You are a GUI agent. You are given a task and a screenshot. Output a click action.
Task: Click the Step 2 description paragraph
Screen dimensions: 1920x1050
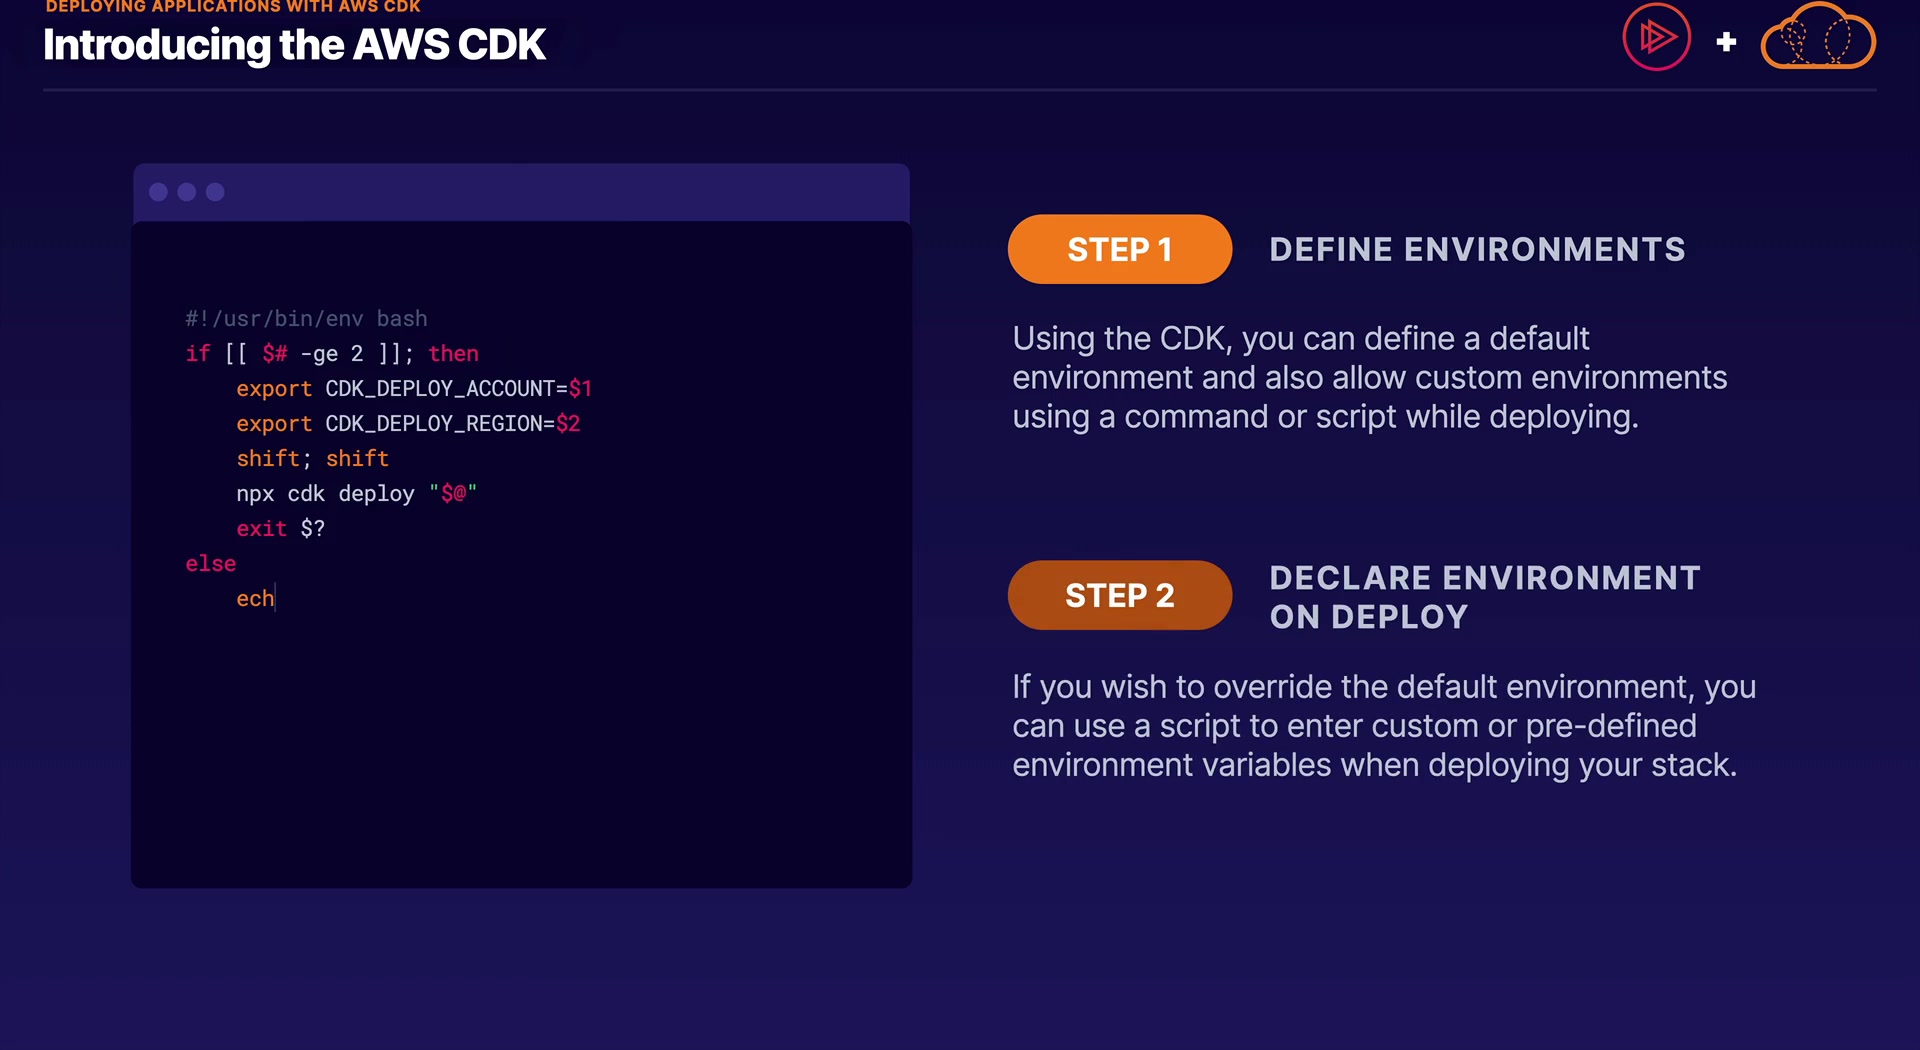(1383, 726)
